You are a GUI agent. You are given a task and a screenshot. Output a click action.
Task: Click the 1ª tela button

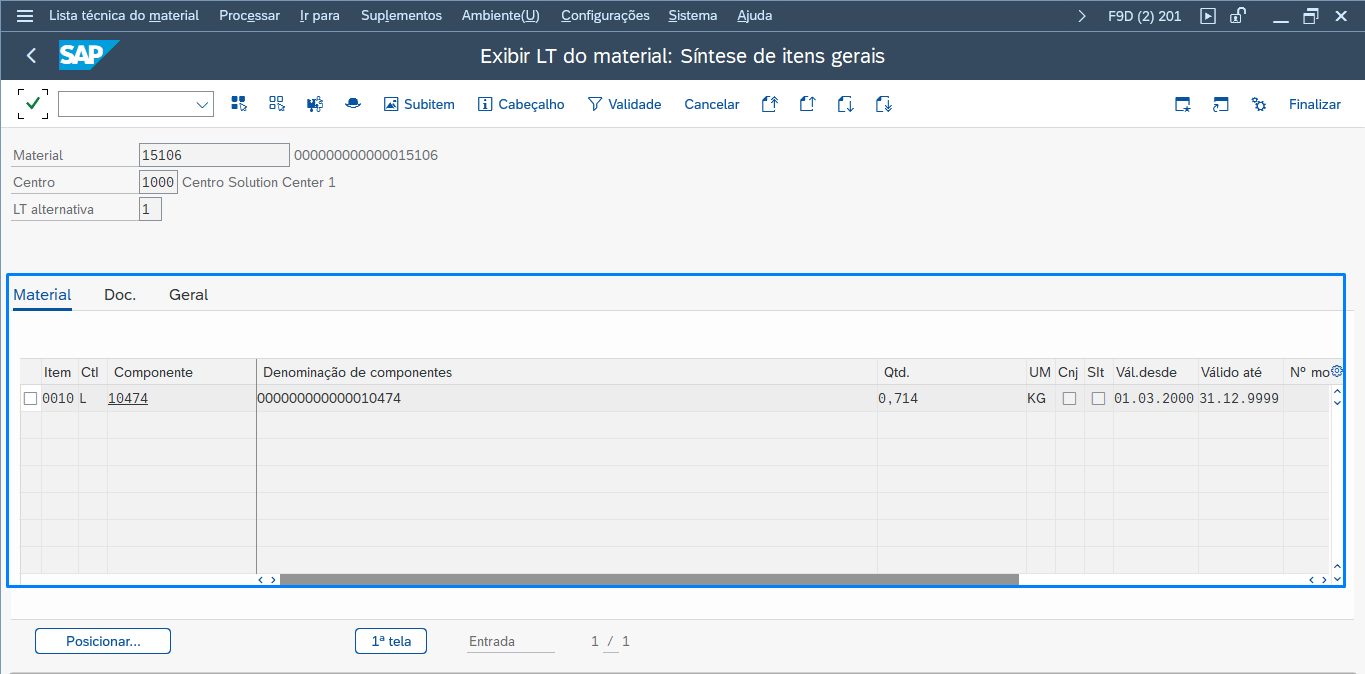click(x=391, y=641)
